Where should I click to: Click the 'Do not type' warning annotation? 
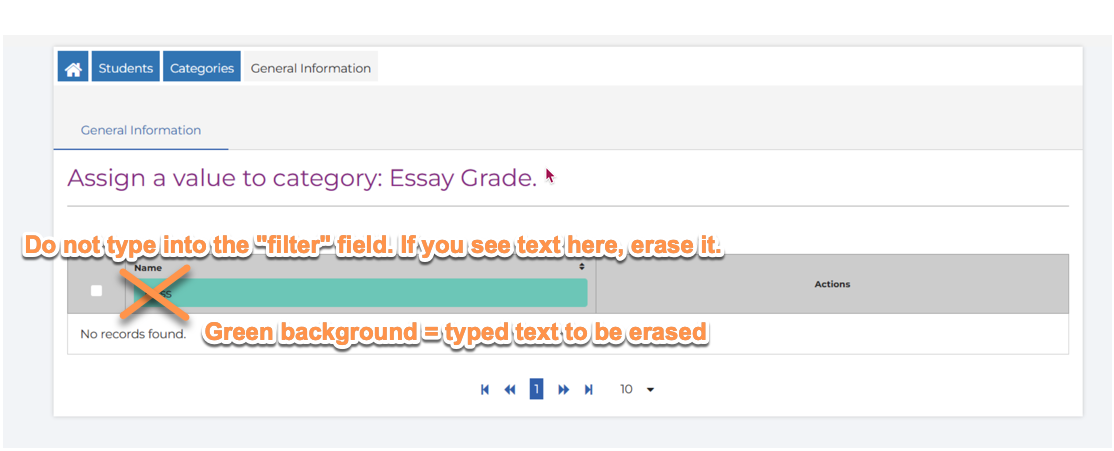point(372,246)
